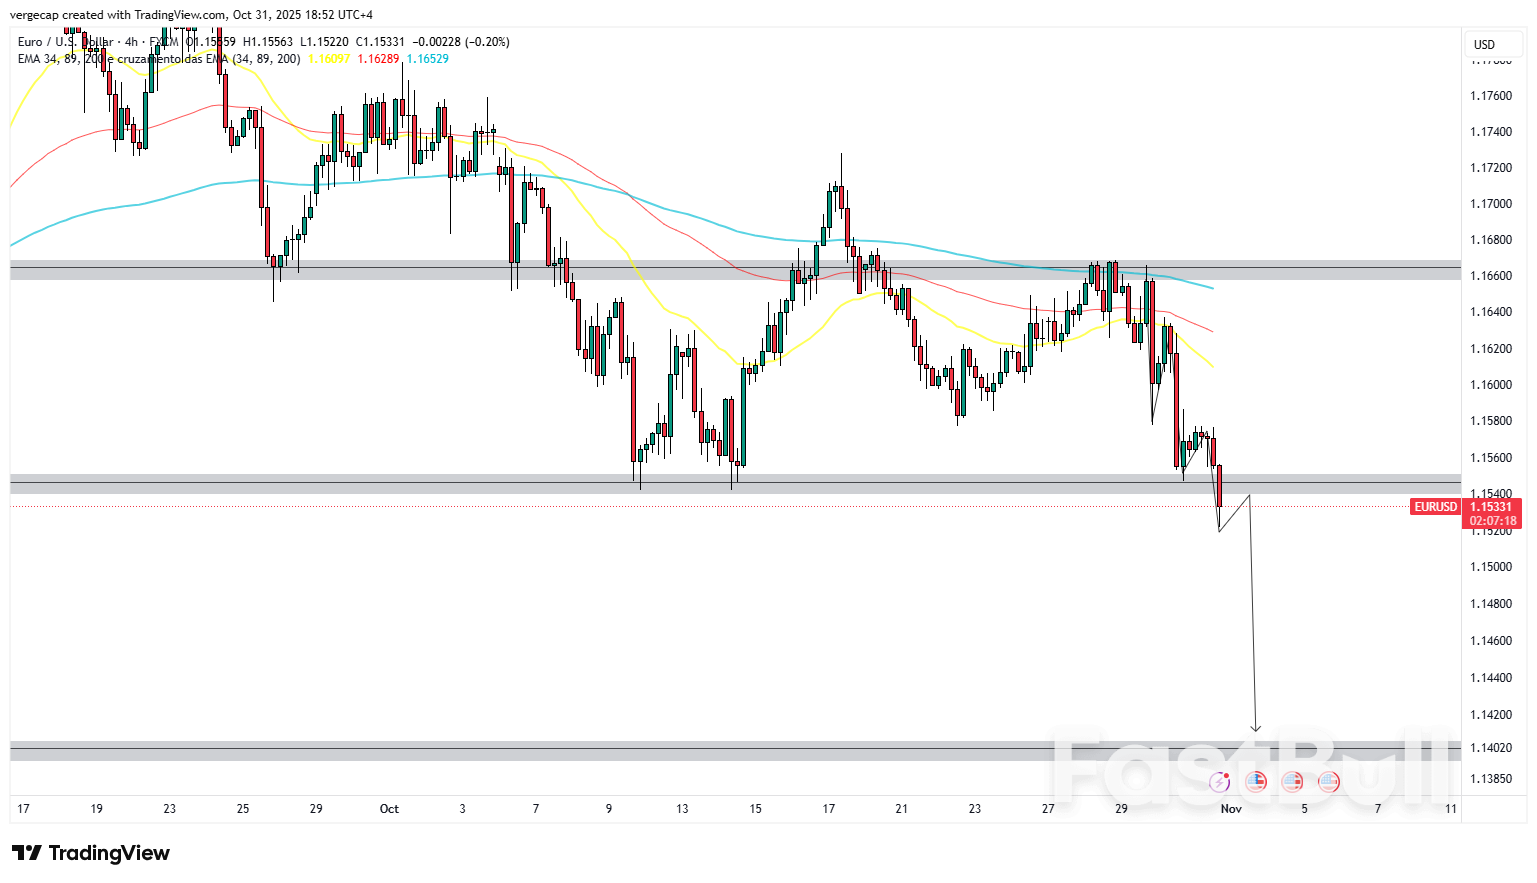Screen dimensions: 1537x883
Task: Open the purple lightning event marker on timeline
Action: pyautogui.click(x=1219, y=782)
